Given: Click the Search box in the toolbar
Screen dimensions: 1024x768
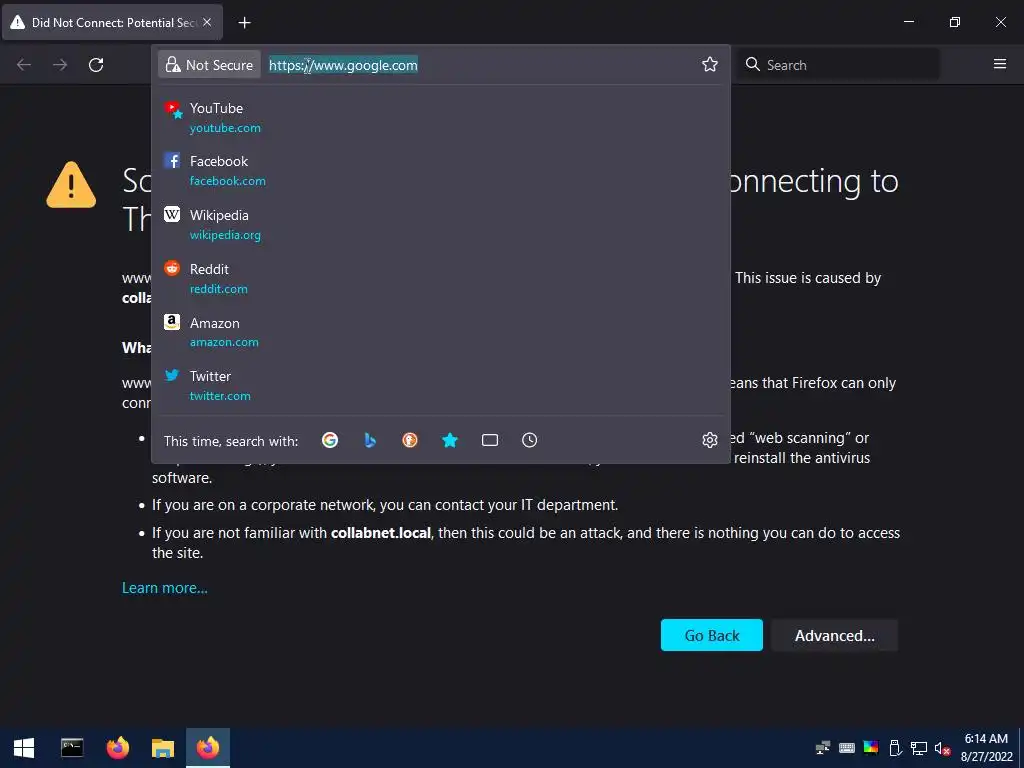Looking at the screenshot, I should click(839, 65).
